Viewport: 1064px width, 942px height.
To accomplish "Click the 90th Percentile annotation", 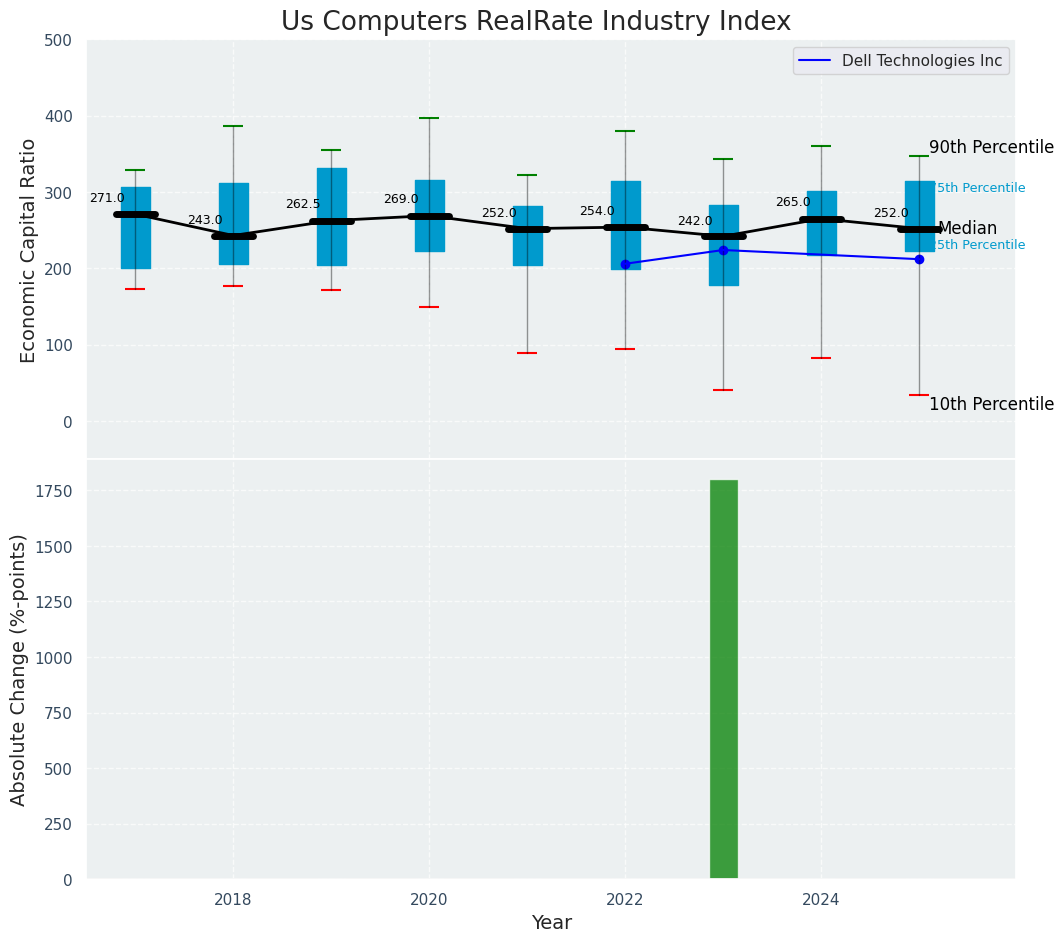I will (x=990, y=148).
